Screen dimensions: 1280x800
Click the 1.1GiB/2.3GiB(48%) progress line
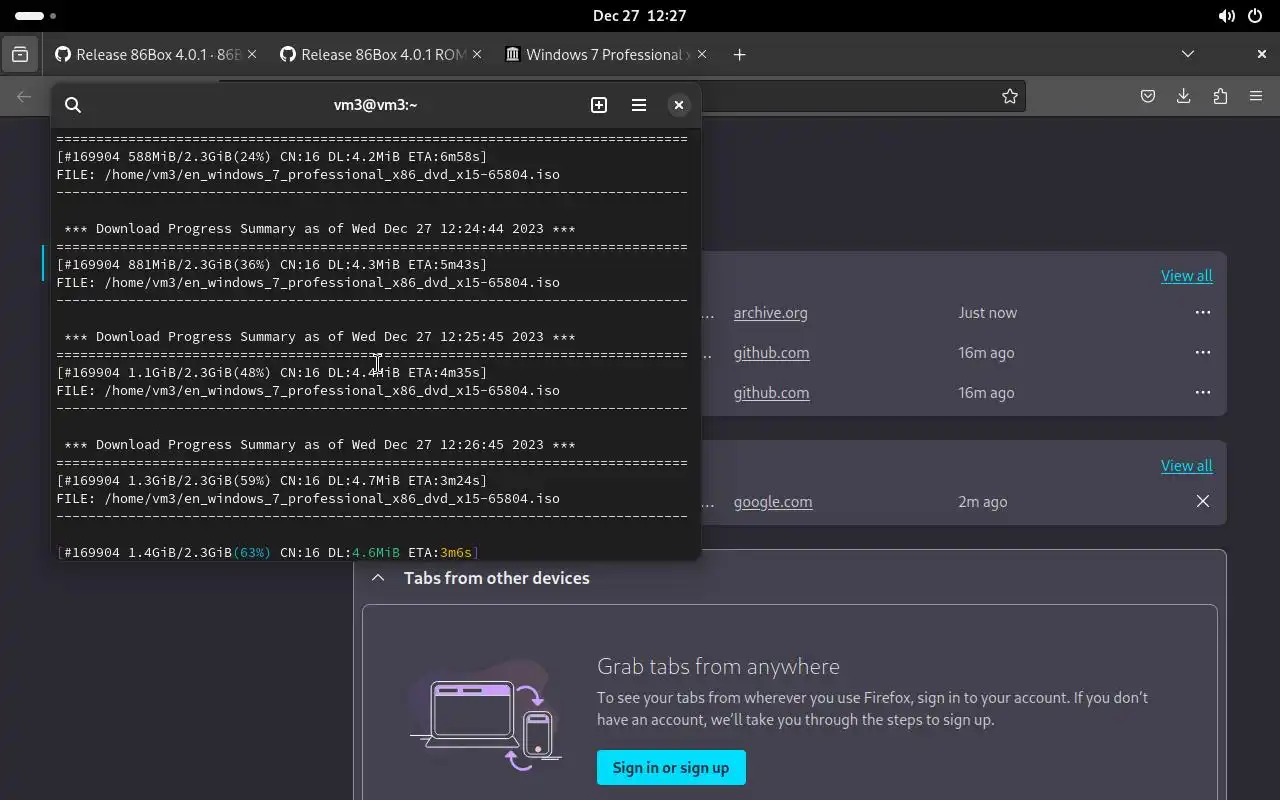(x=272, y=373)
